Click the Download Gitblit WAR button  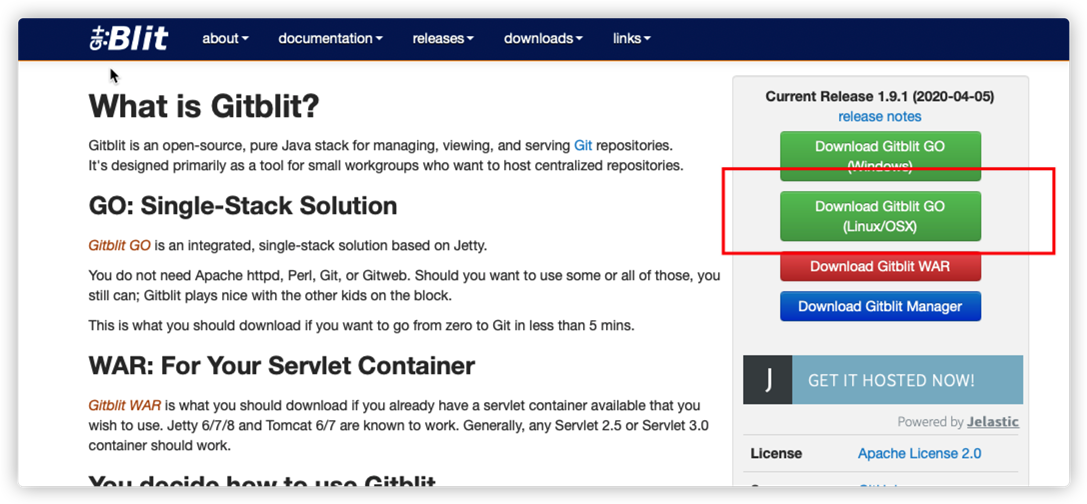[880, 266]
